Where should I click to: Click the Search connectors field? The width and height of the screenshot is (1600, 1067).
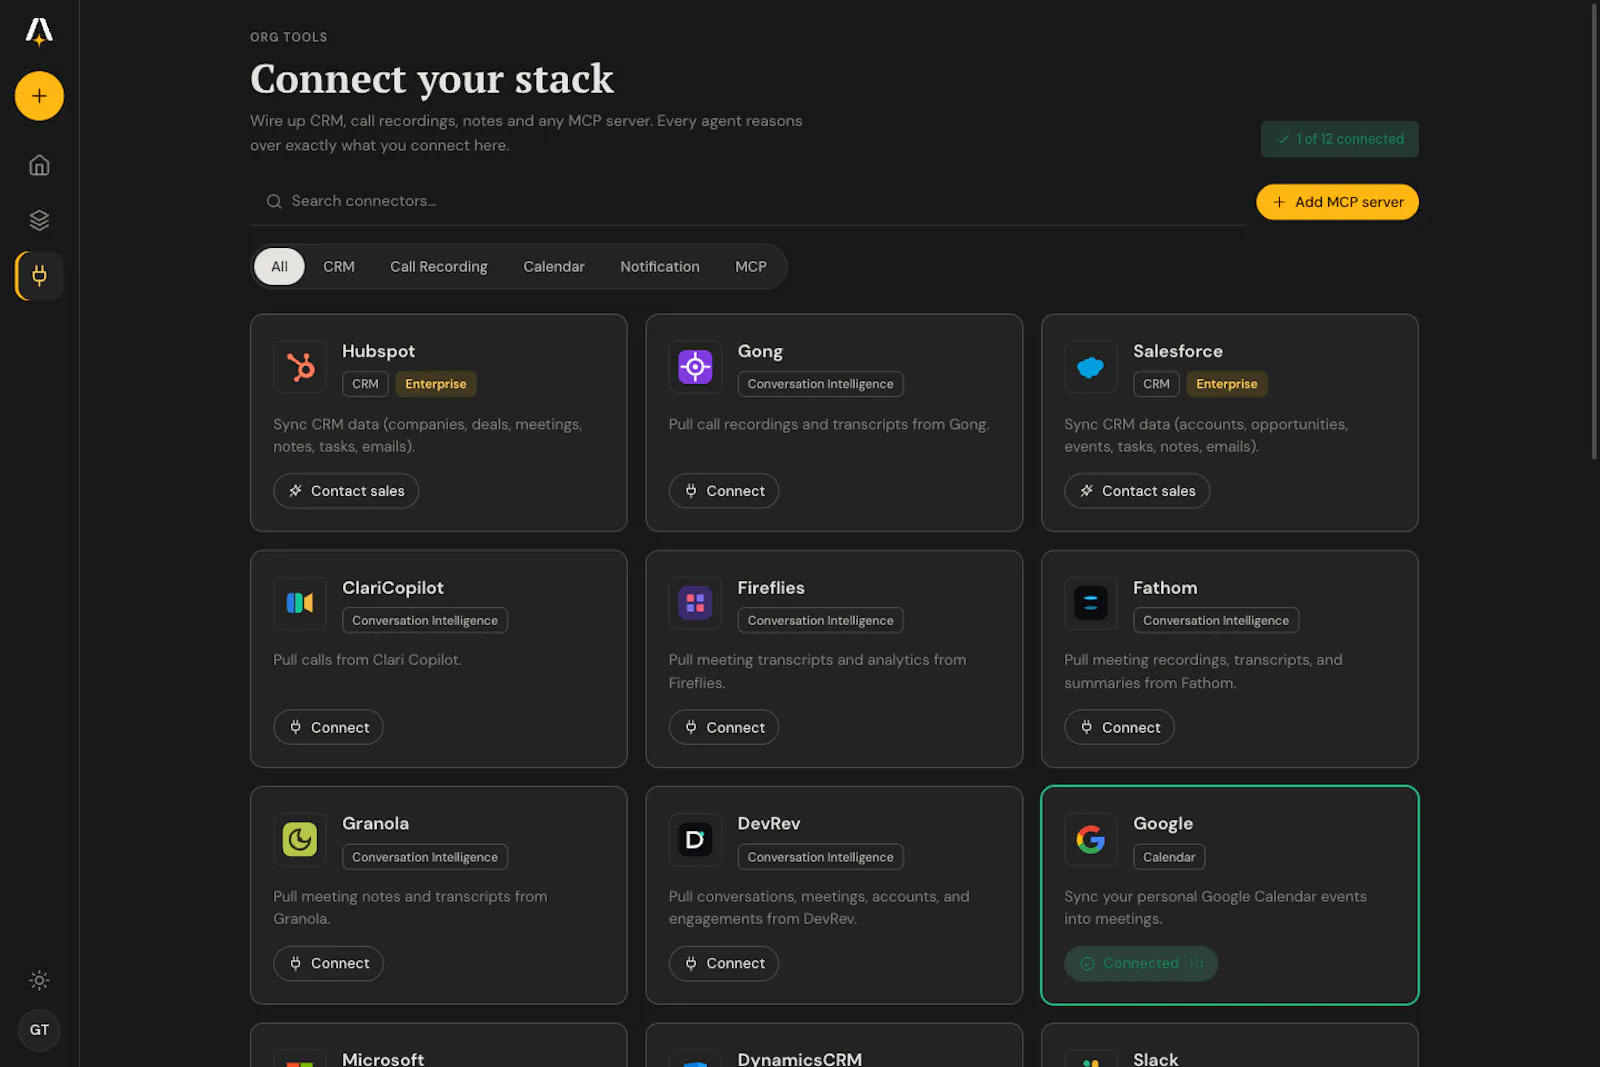[x=748, y=201]
